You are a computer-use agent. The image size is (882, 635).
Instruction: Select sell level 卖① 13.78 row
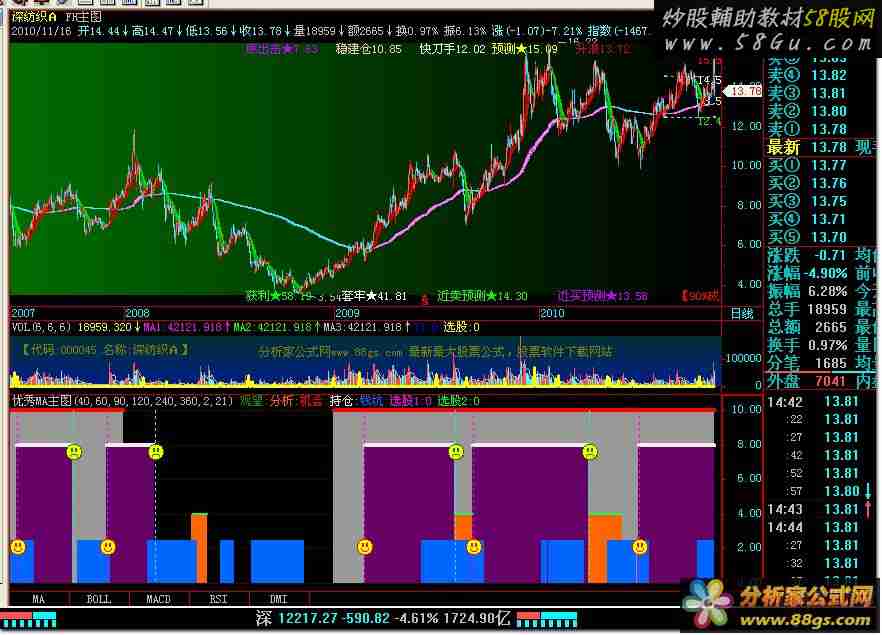click(808, 129)
